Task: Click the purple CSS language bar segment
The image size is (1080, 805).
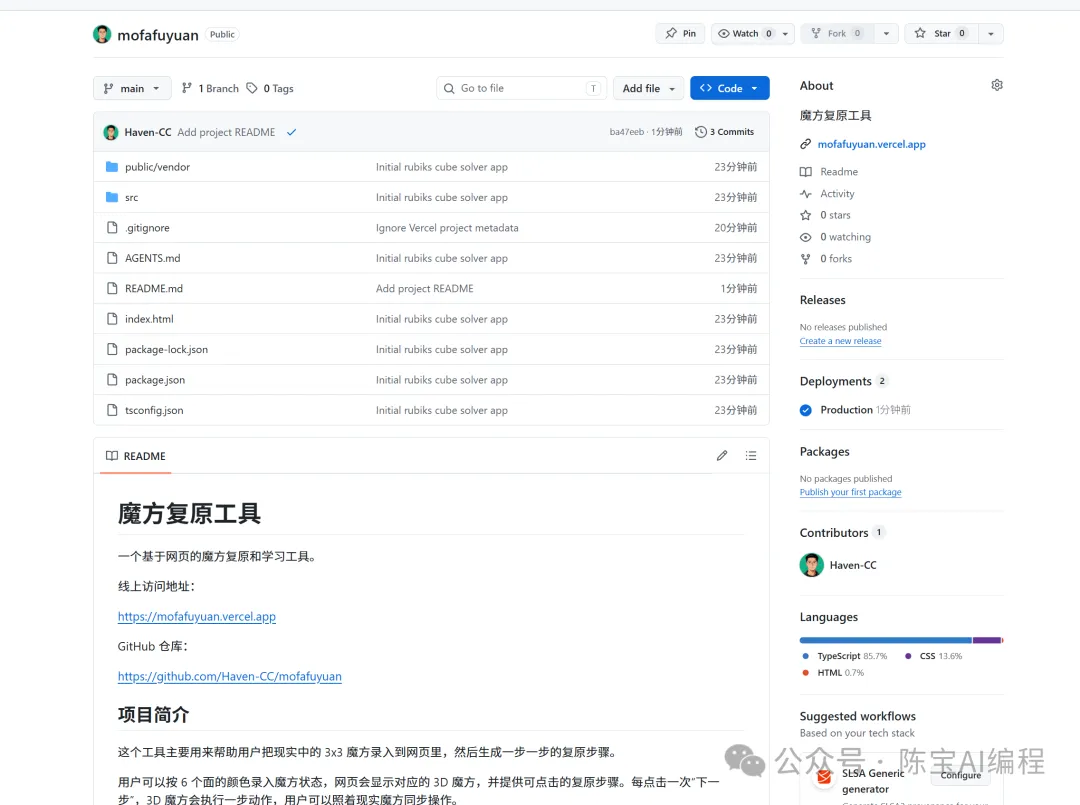Action: [x=986, y=640]
